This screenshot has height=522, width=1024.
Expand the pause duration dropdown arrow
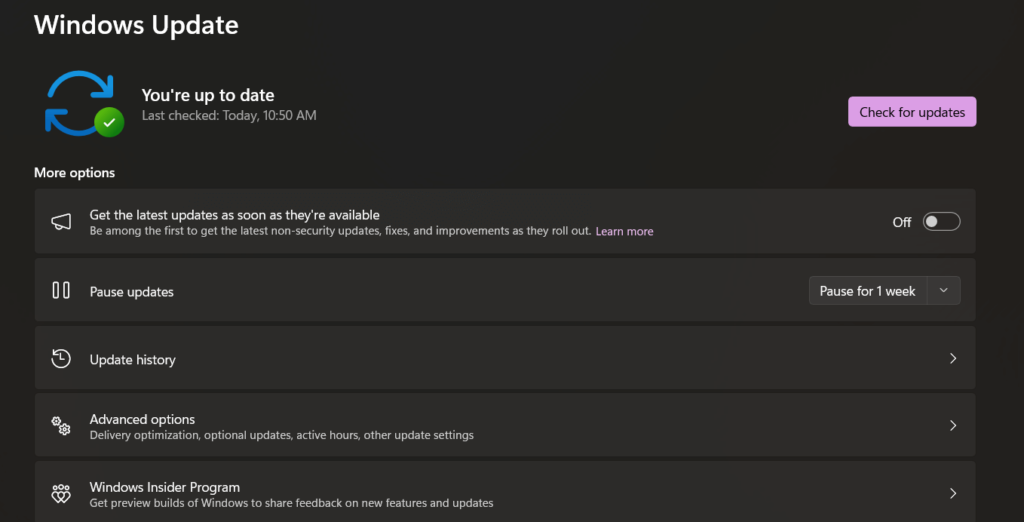943,291
